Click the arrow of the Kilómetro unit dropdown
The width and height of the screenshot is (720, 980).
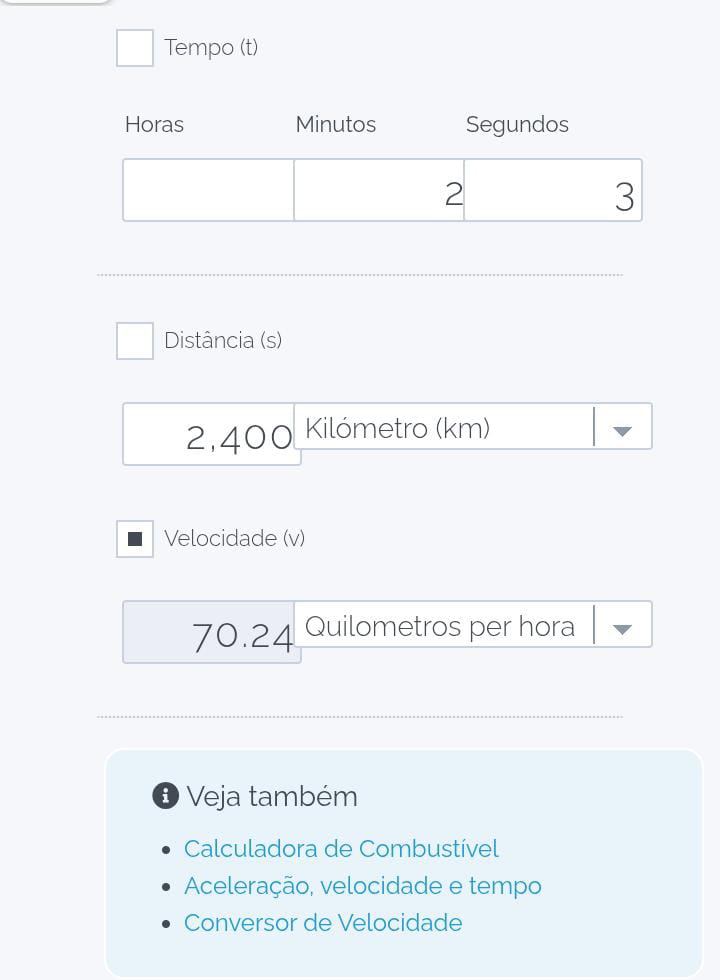tap(622, 429)
